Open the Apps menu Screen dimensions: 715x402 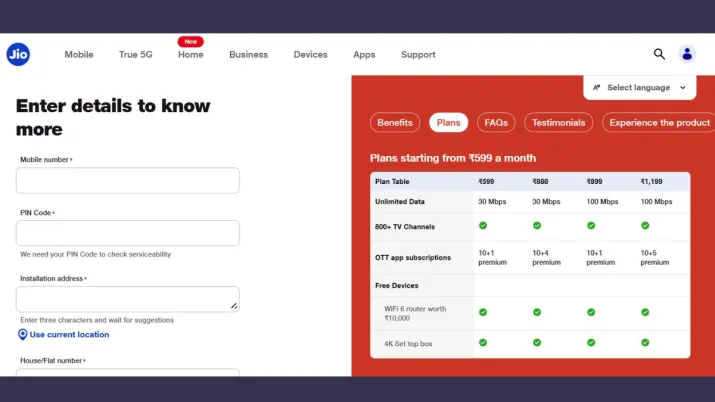(364, 55)
